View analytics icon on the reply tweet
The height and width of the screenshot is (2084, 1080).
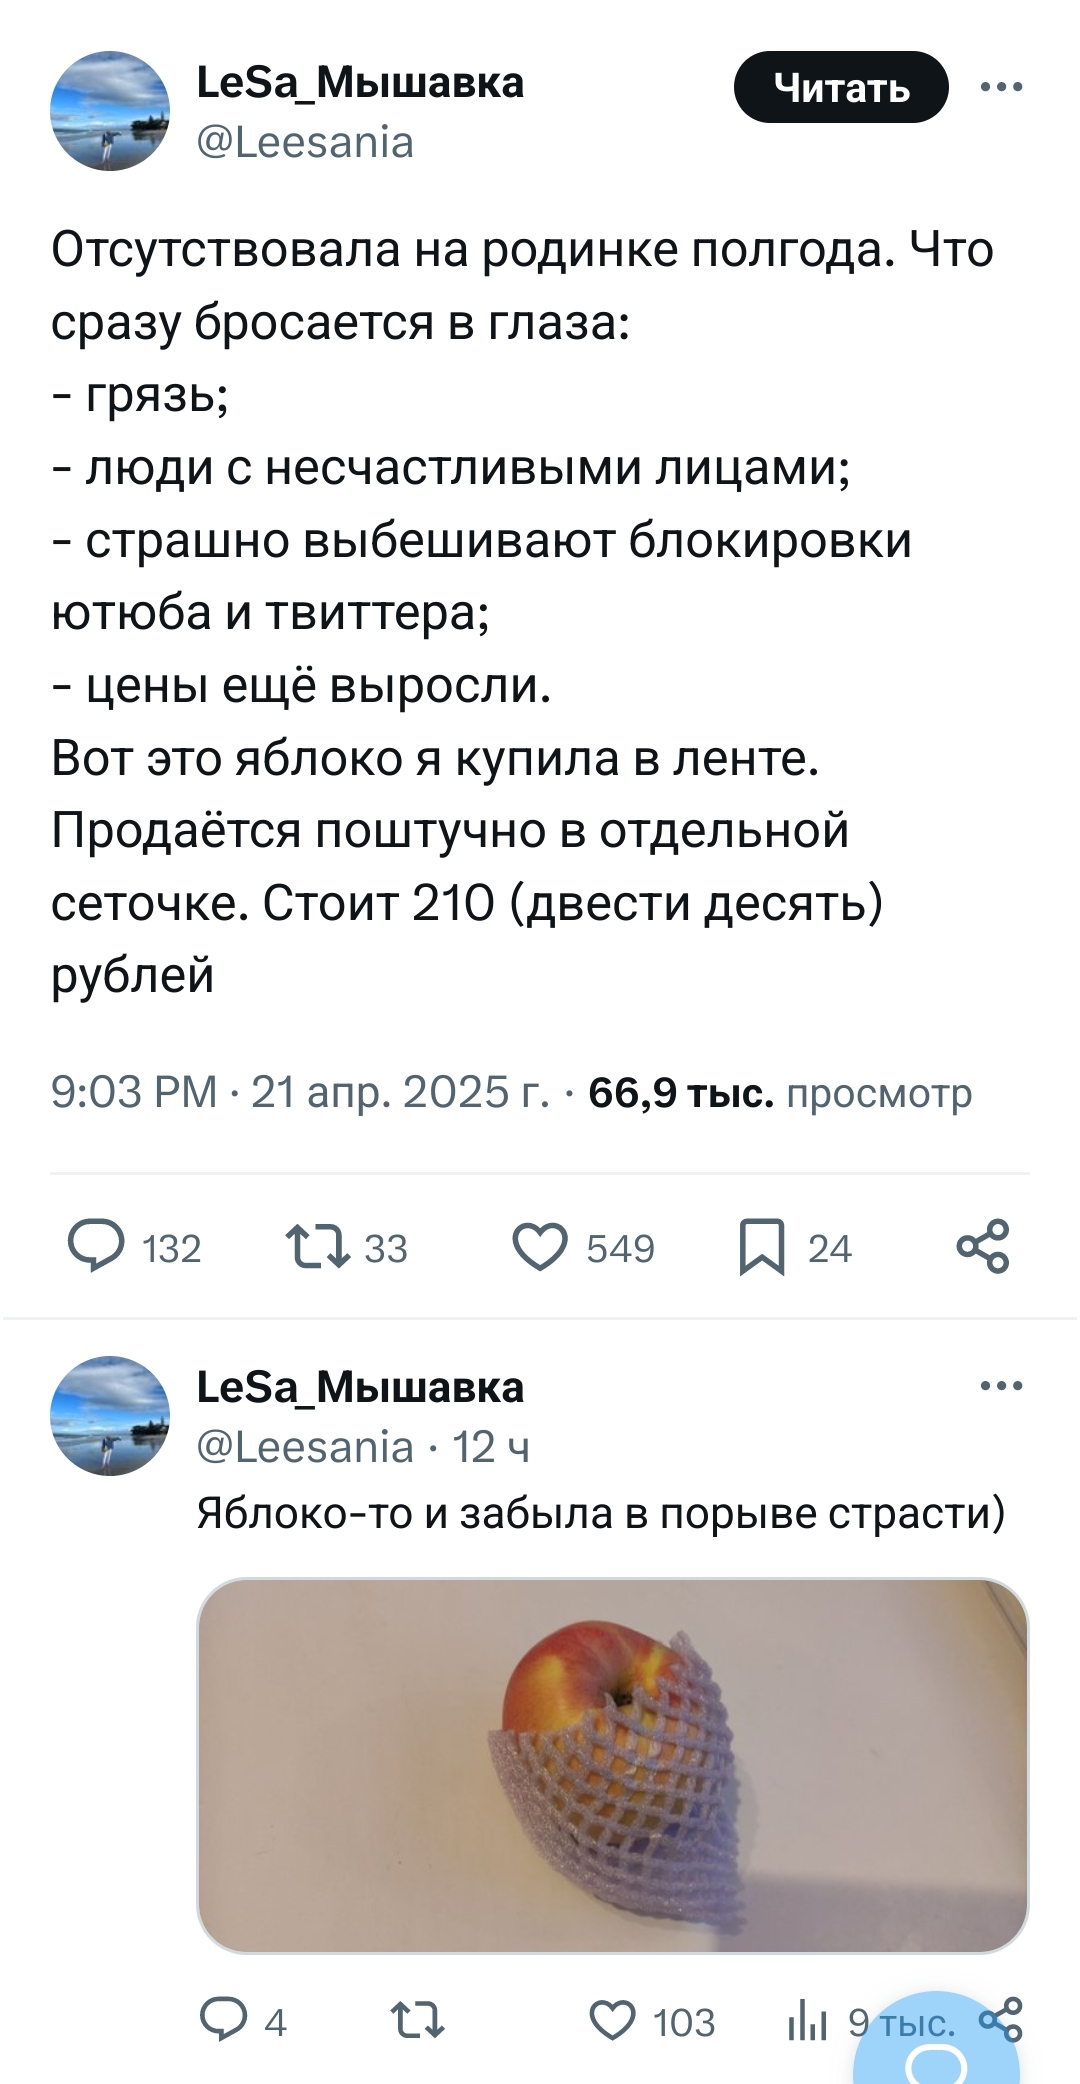806,2023
